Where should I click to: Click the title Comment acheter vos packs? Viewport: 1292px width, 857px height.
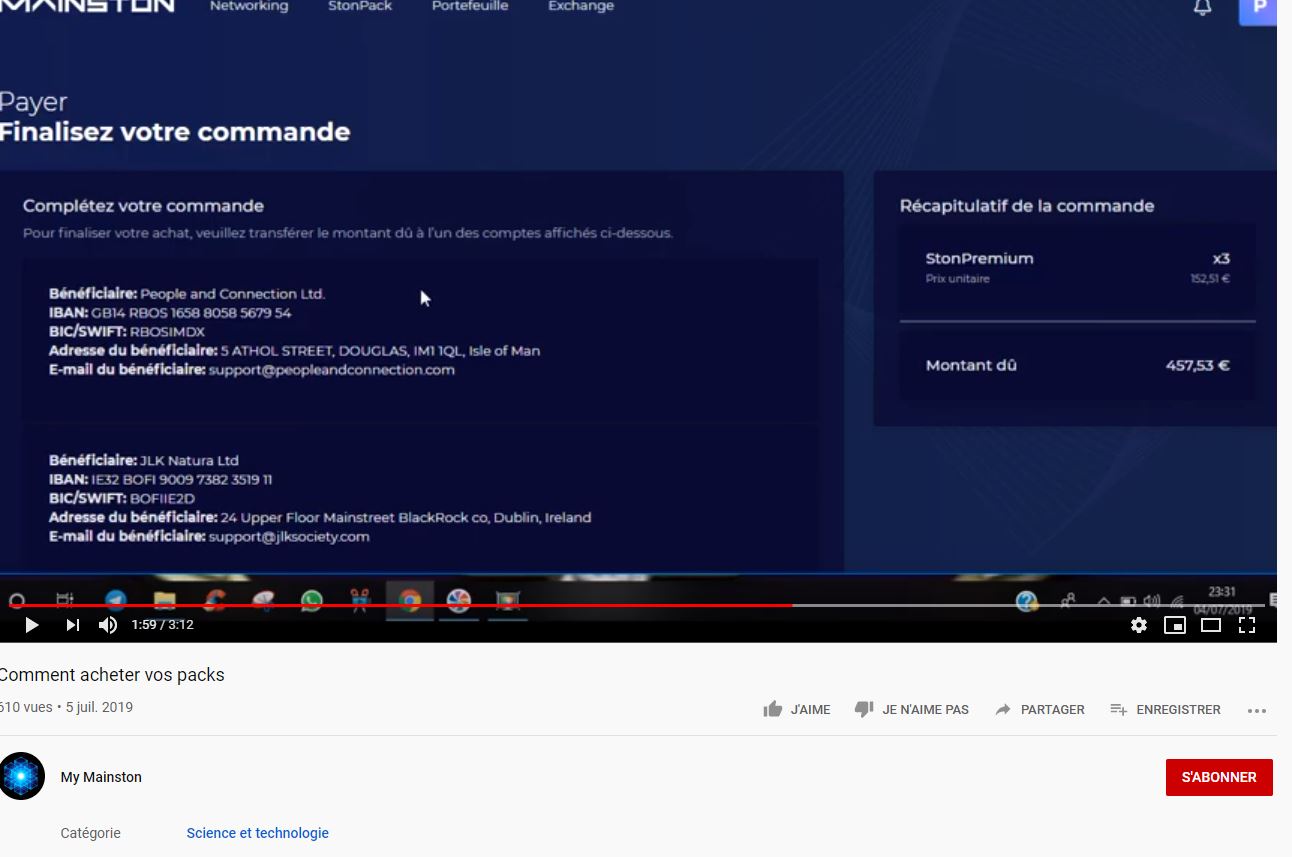(112, 675)
